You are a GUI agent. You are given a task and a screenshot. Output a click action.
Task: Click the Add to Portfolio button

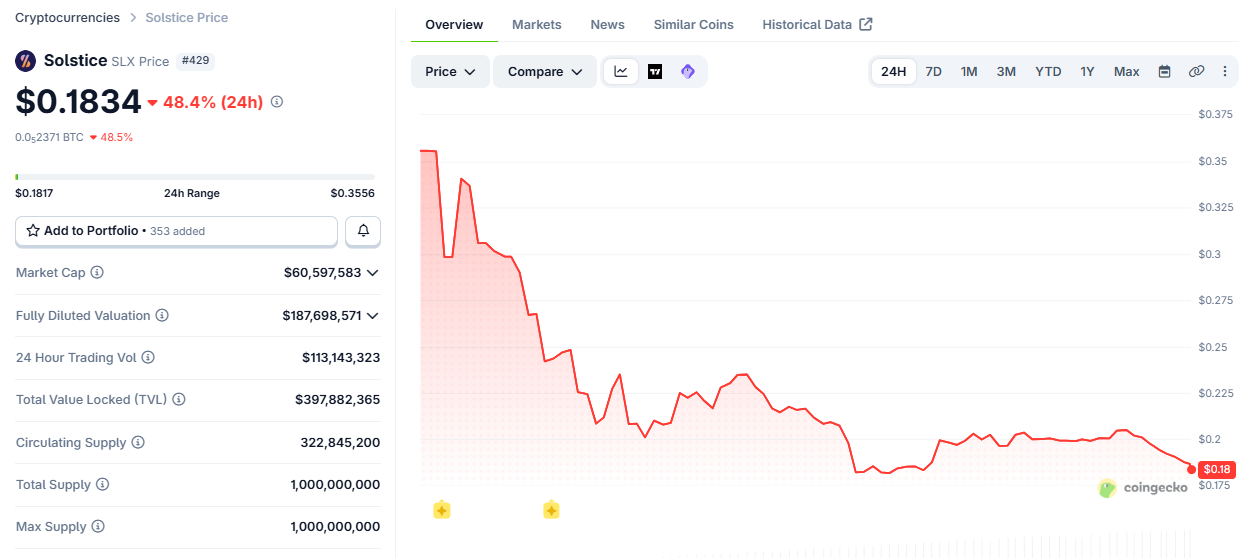176,231
